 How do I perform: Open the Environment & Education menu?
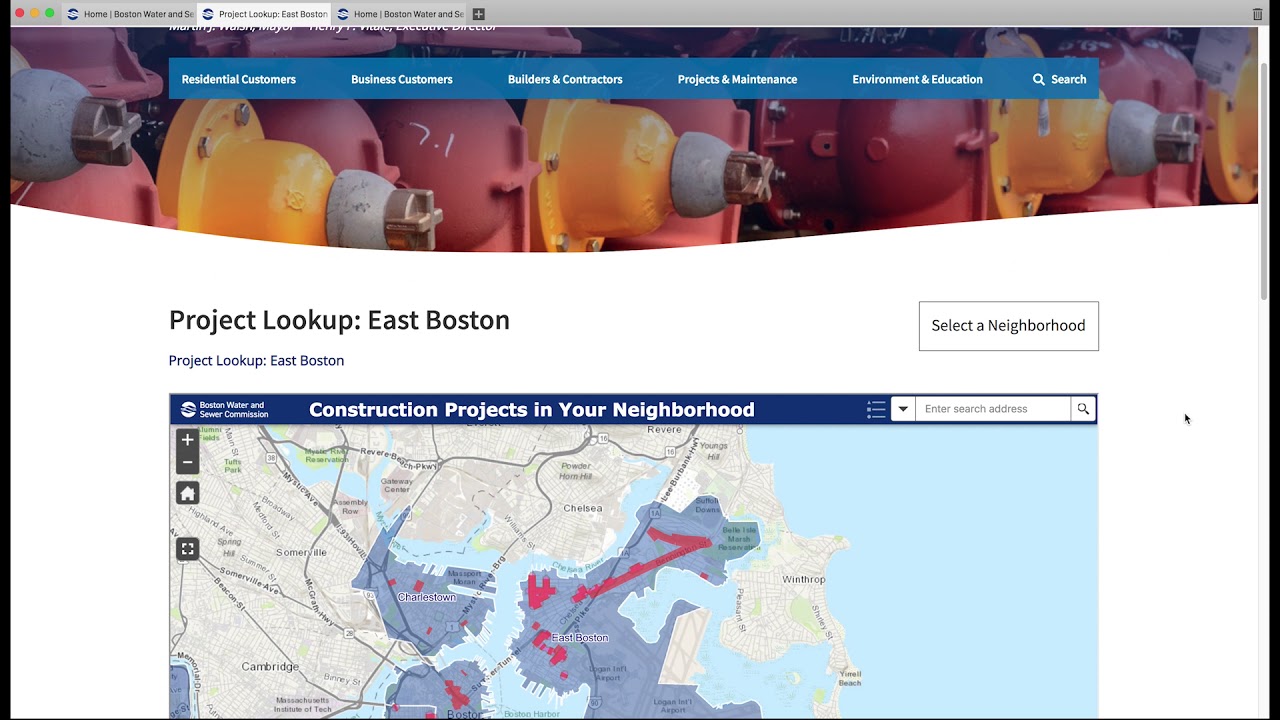pos(917,79)
